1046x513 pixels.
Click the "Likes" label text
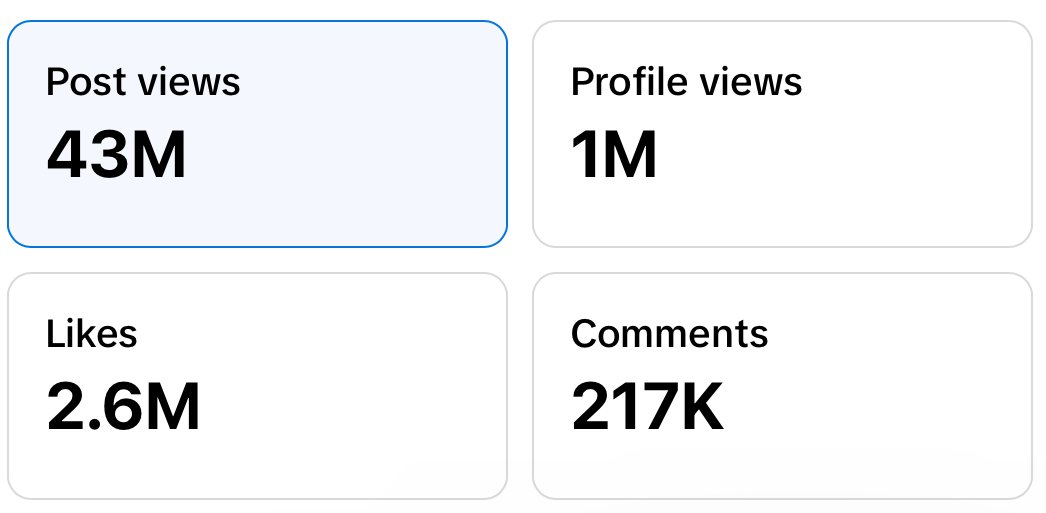click(91, 334)
